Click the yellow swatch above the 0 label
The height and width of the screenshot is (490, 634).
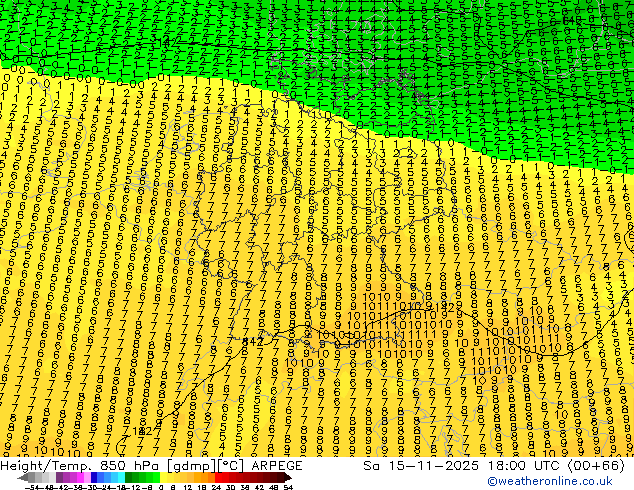[163, 477]
